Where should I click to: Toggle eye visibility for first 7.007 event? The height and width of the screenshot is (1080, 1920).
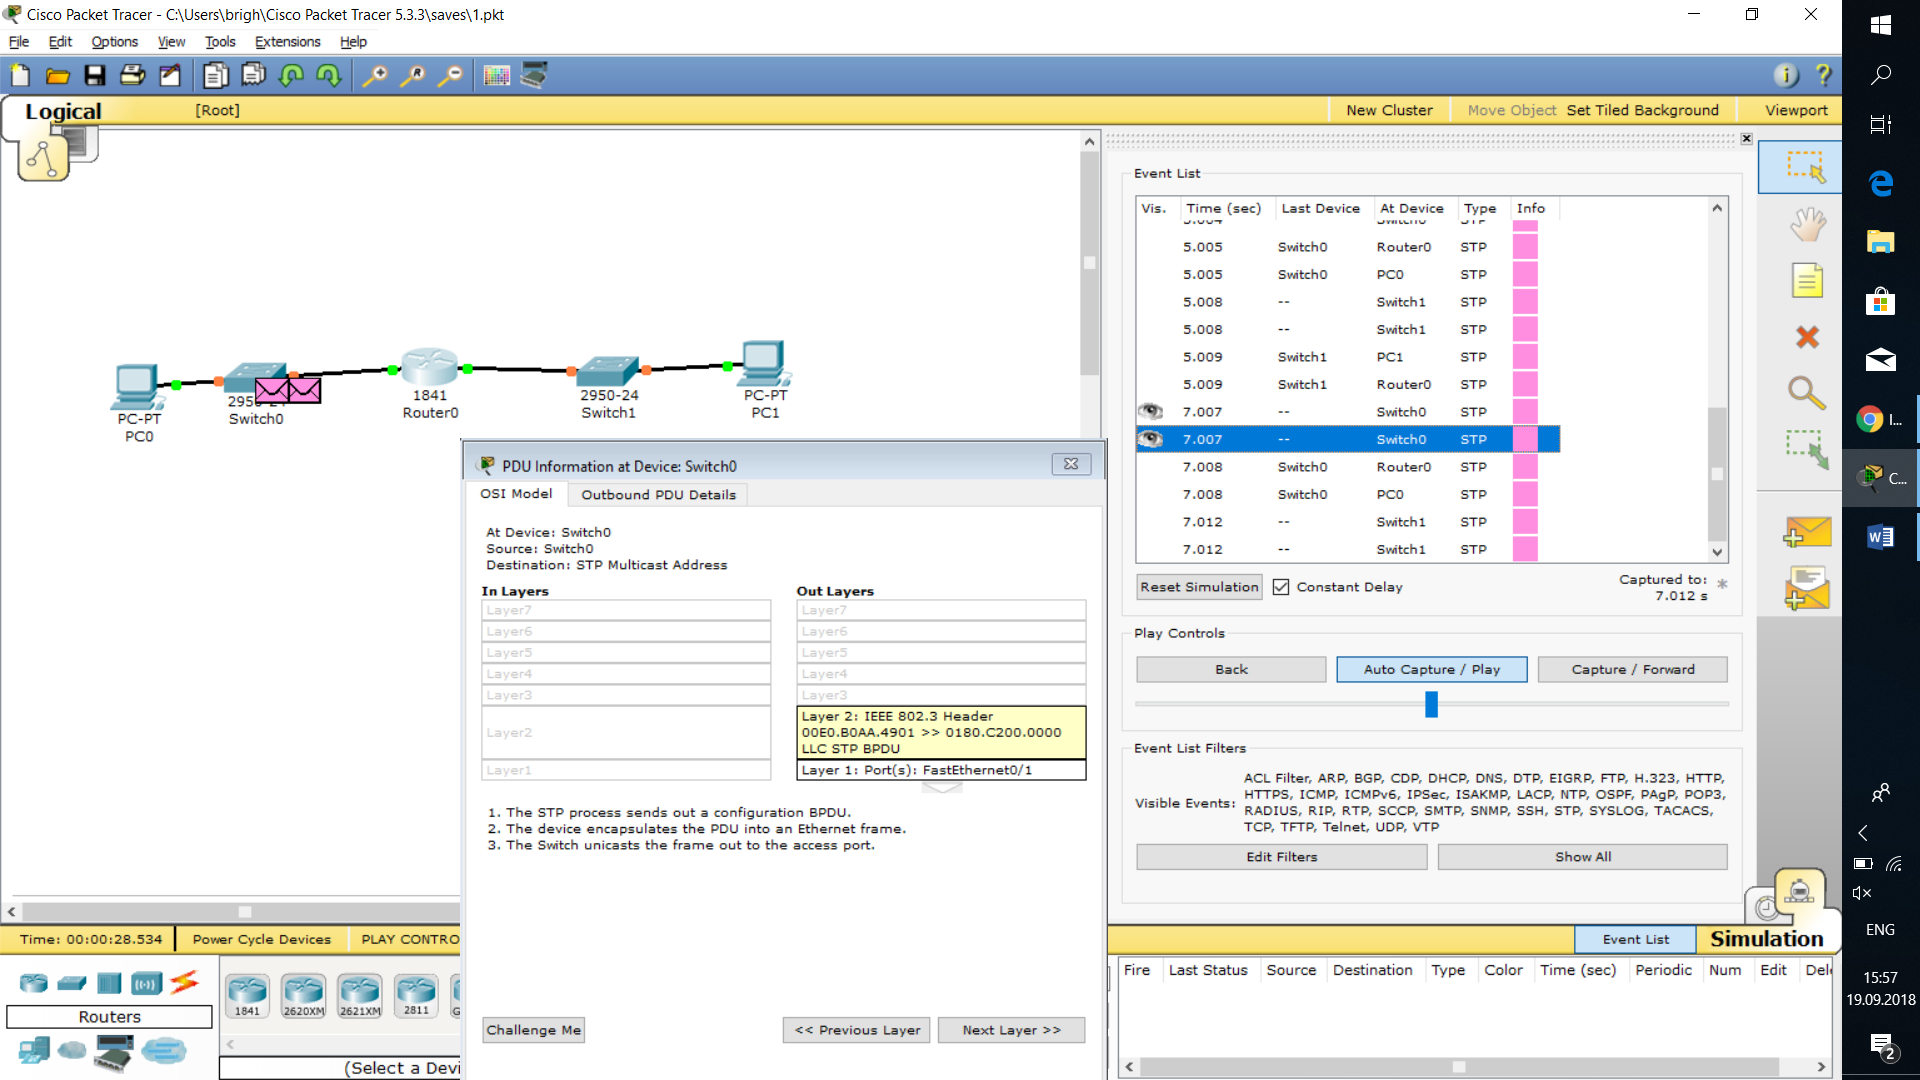1150,411
